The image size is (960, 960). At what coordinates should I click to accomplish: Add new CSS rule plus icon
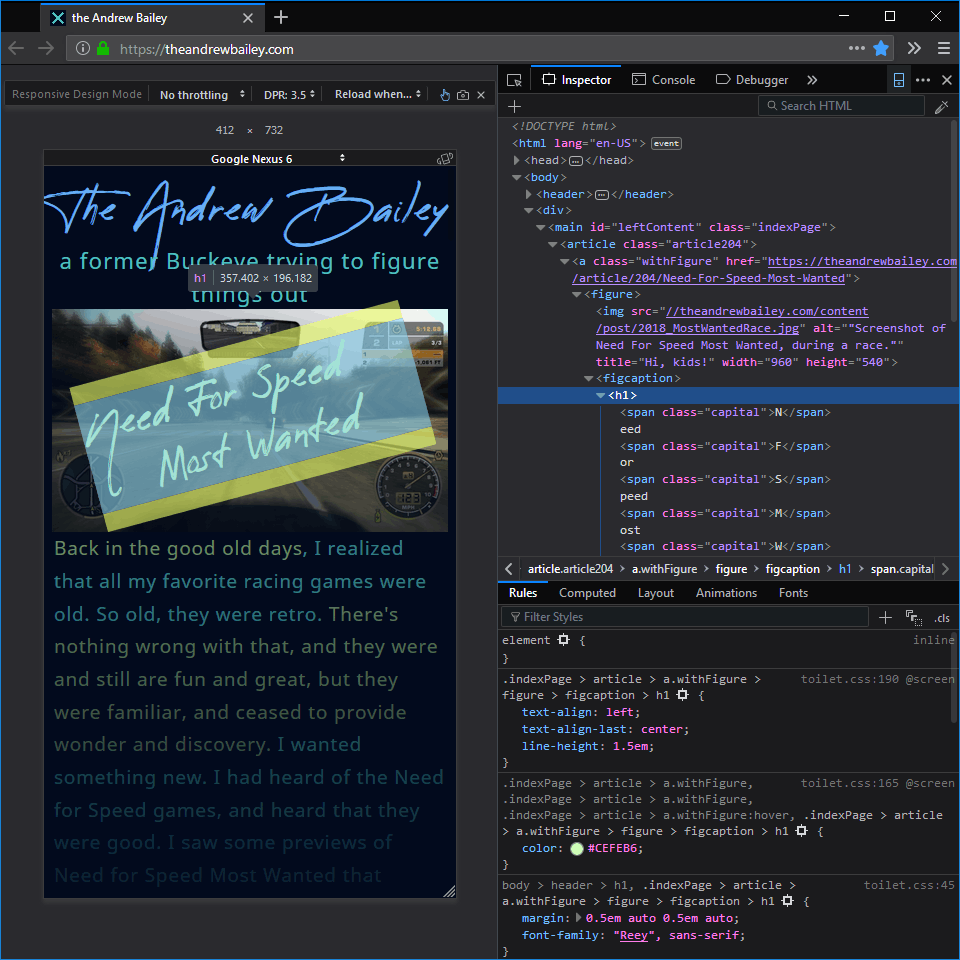(885, 617)
